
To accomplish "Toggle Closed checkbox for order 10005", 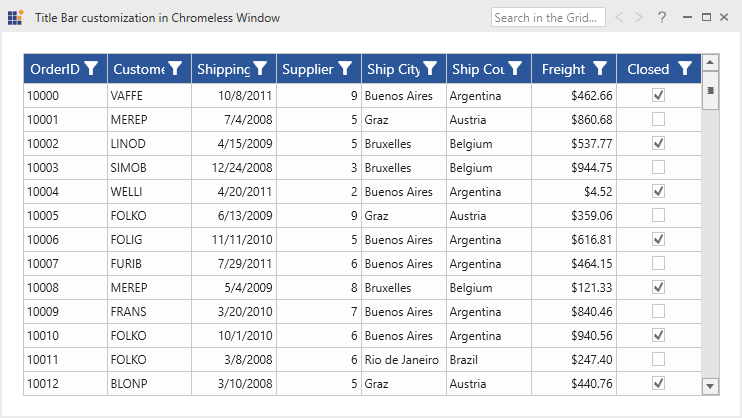I will tap(658, 216).
